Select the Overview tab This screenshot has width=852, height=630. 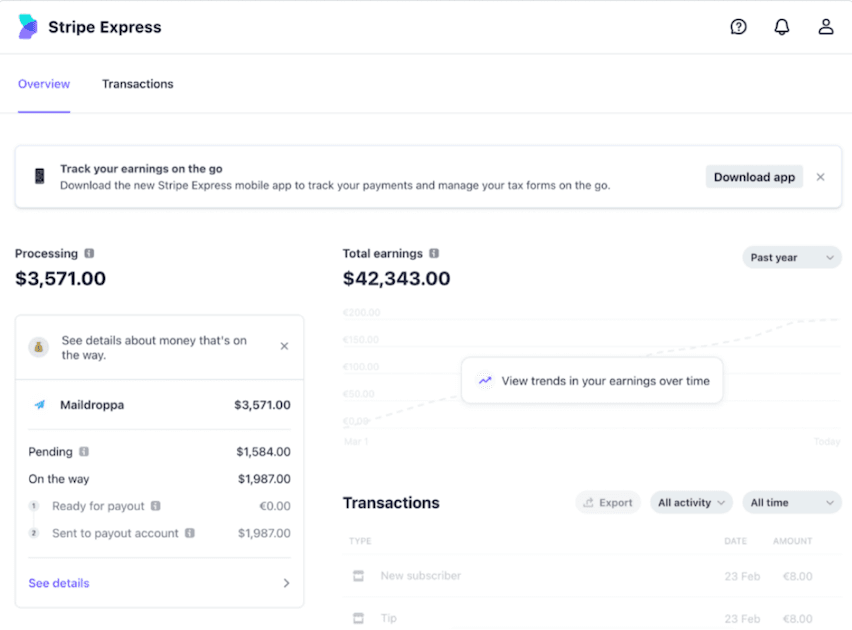44,84
